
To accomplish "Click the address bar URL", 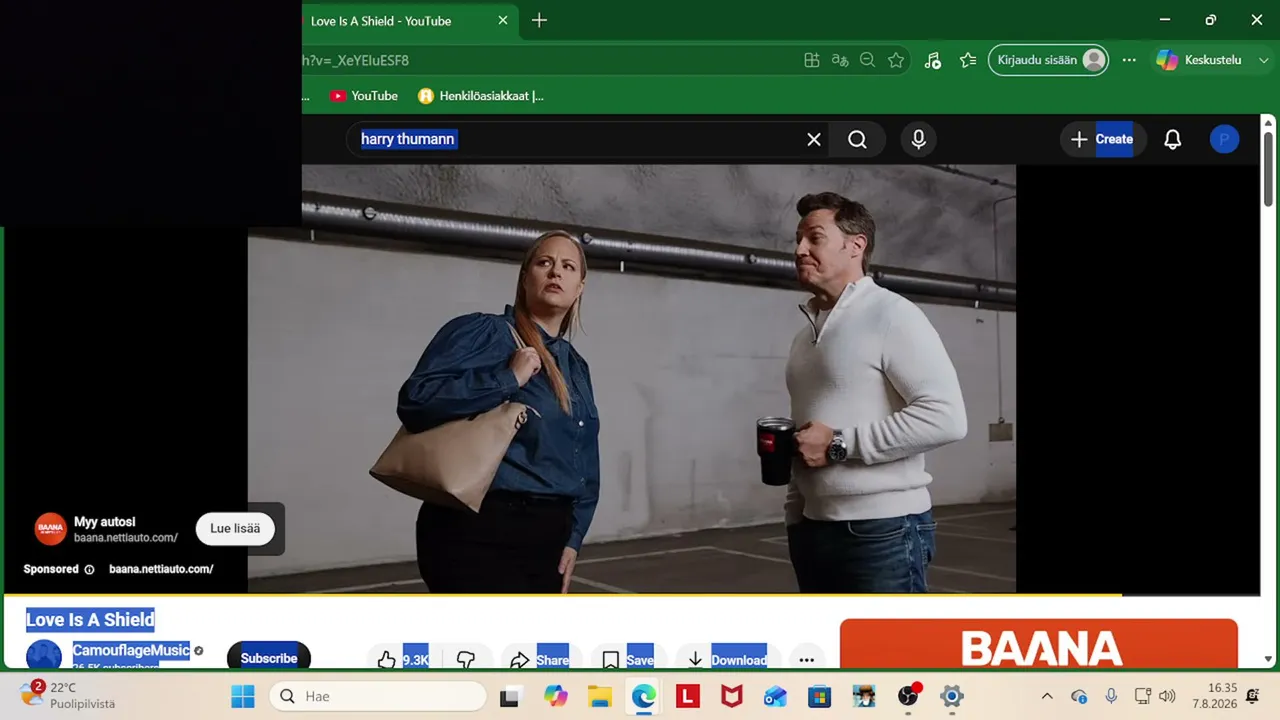I will tap(355, 60).
